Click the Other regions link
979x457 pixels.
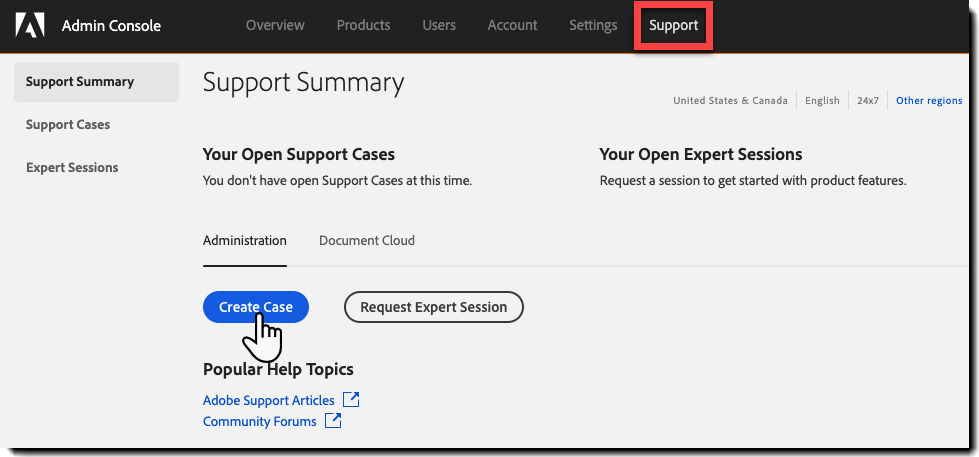tap(929, 101)
